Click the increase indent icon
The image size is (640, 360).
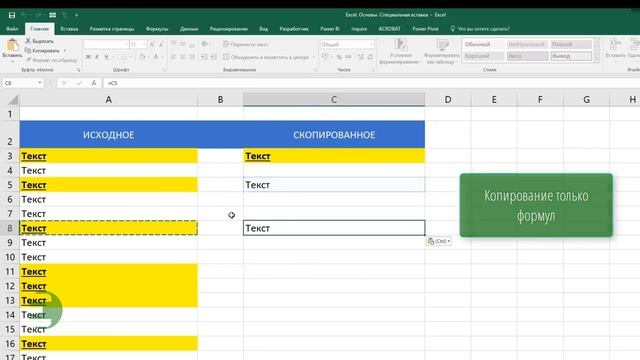213,57
